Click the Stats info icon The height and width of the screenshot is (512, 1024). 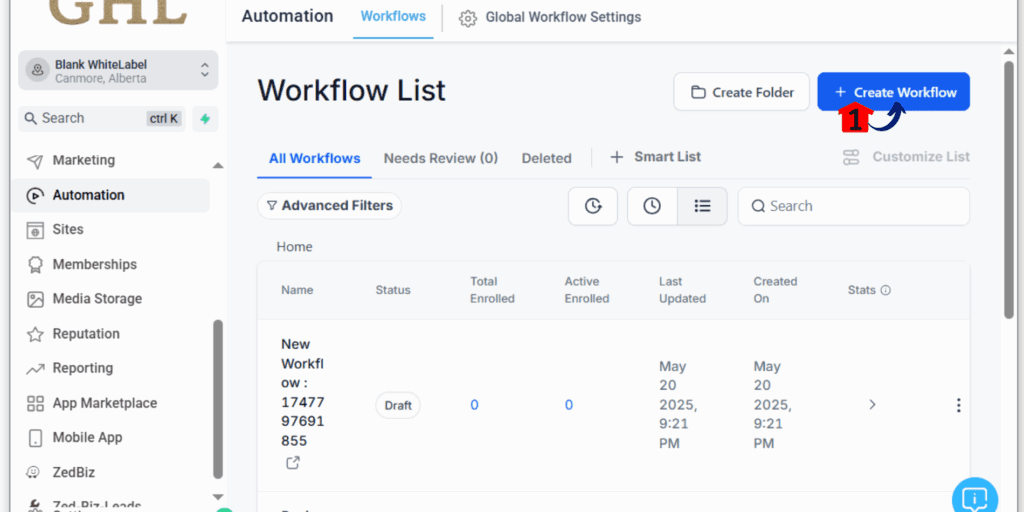click(886, 290)
